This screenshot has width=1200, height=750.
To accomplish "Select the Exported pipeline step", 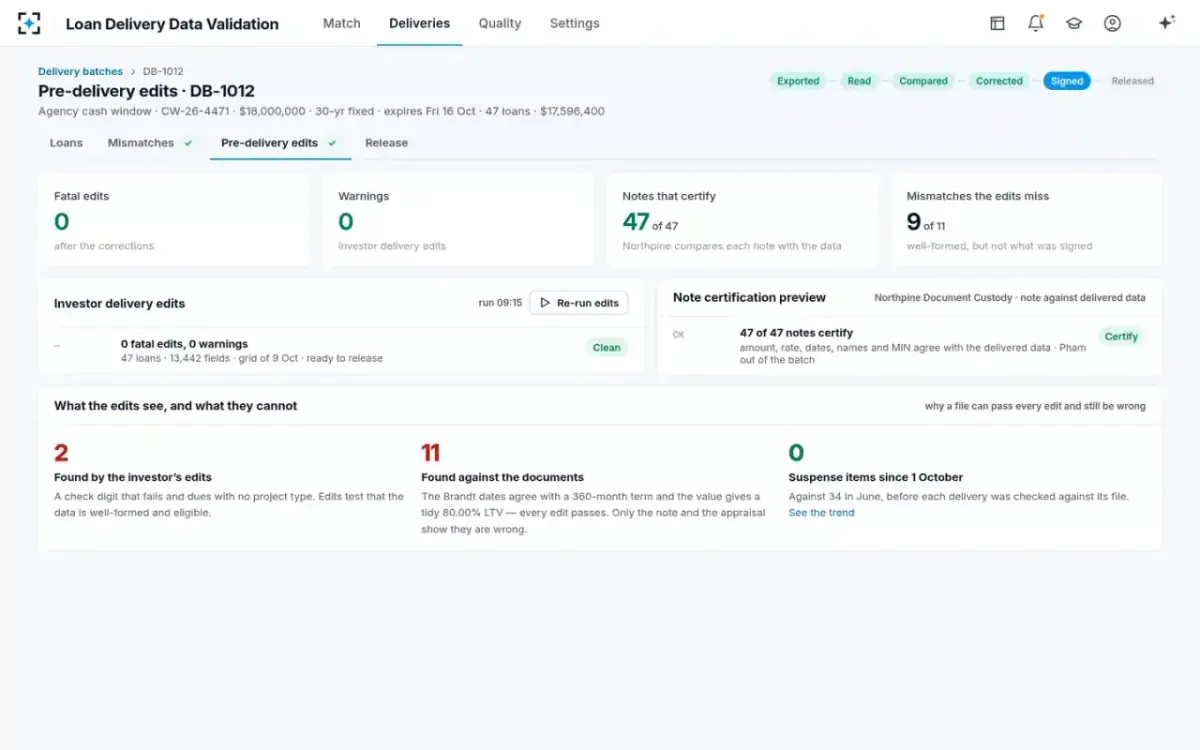I will [x=798, y=81].
